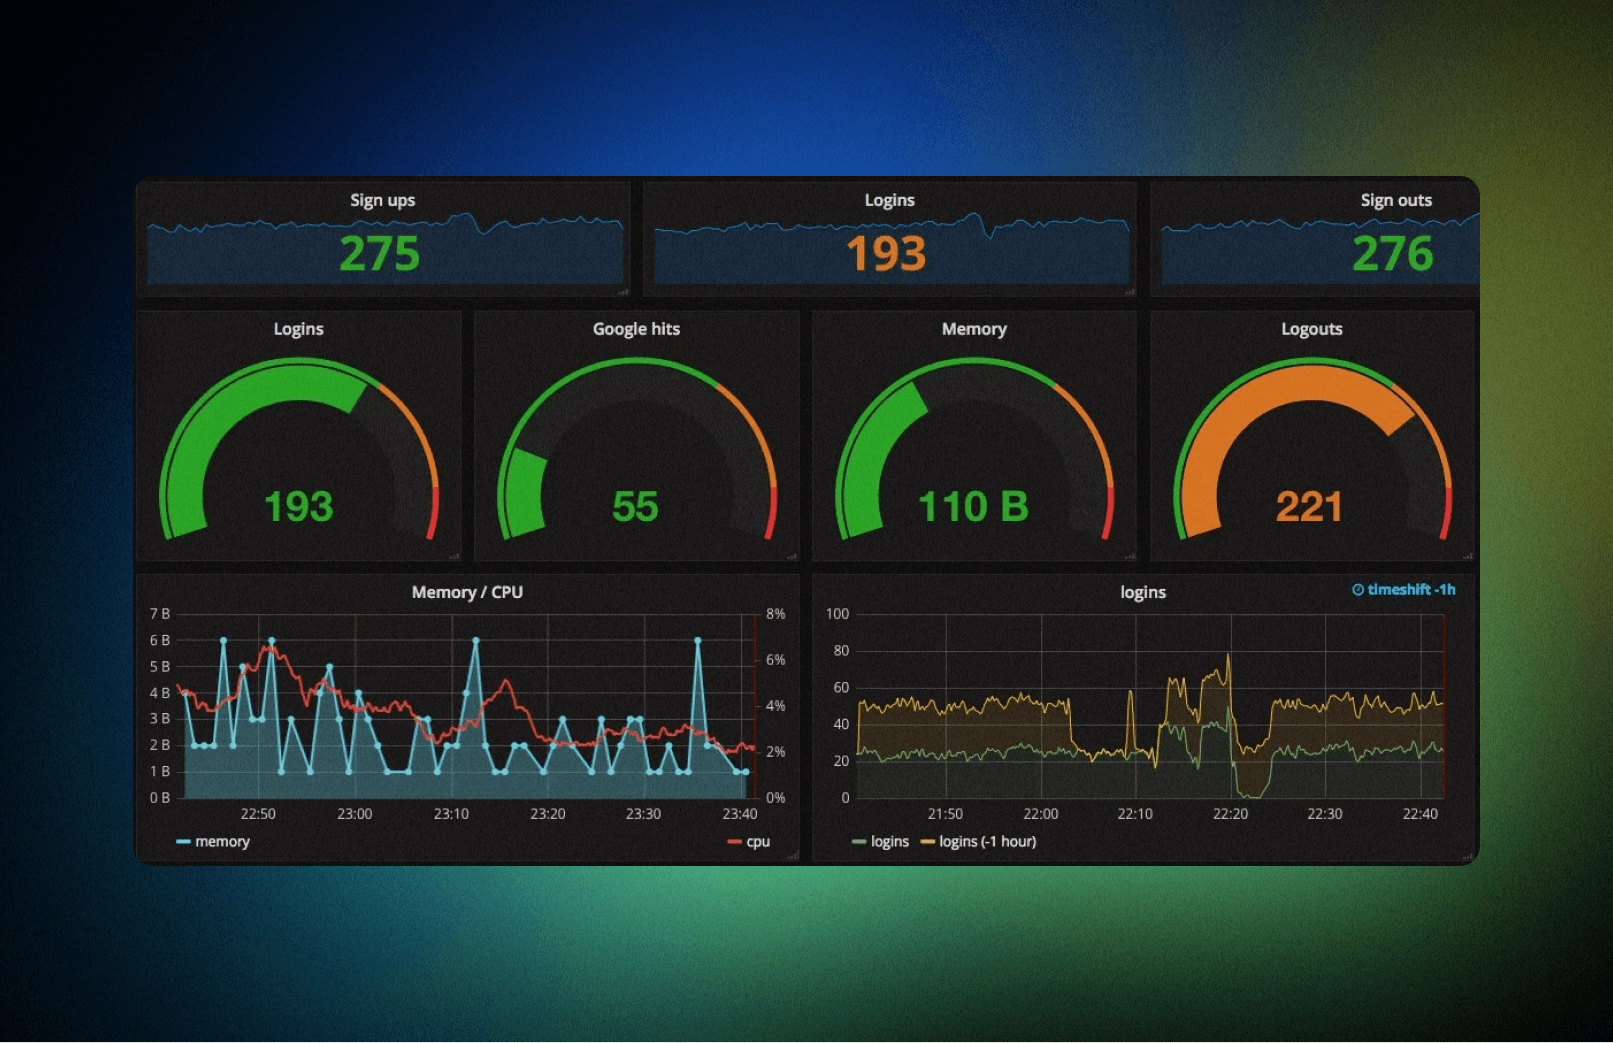Click the 100 y-axis label on logins graph
This screenshot has height=1043, width=1613.
[837, 613]
